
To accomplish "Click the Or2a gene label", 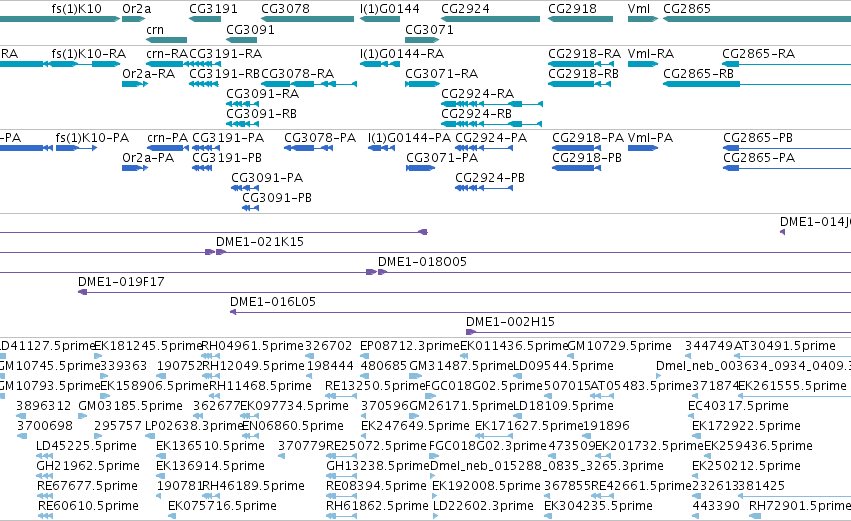I will (137, 9).
